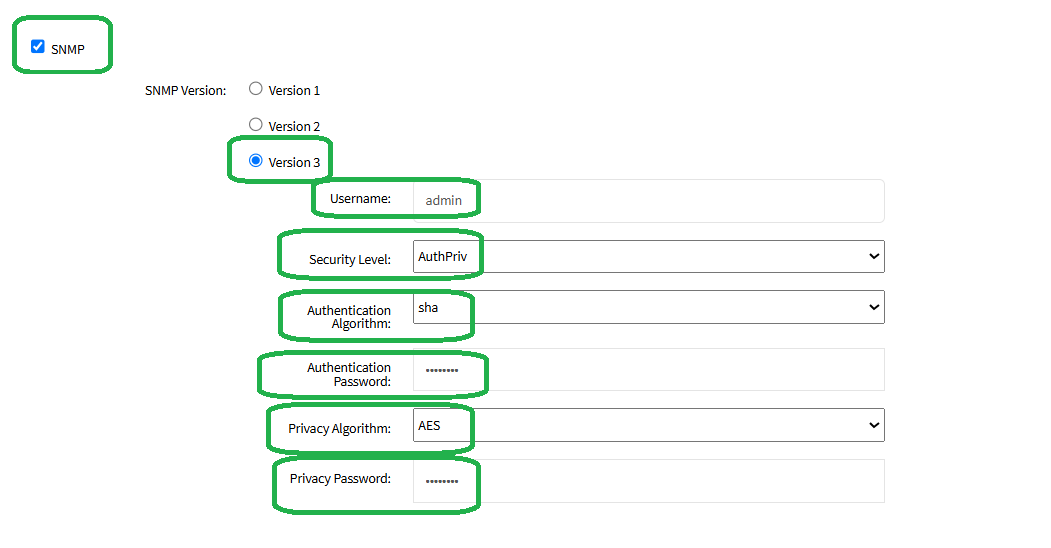Click the "Username:" field label

tap(360, 199)
